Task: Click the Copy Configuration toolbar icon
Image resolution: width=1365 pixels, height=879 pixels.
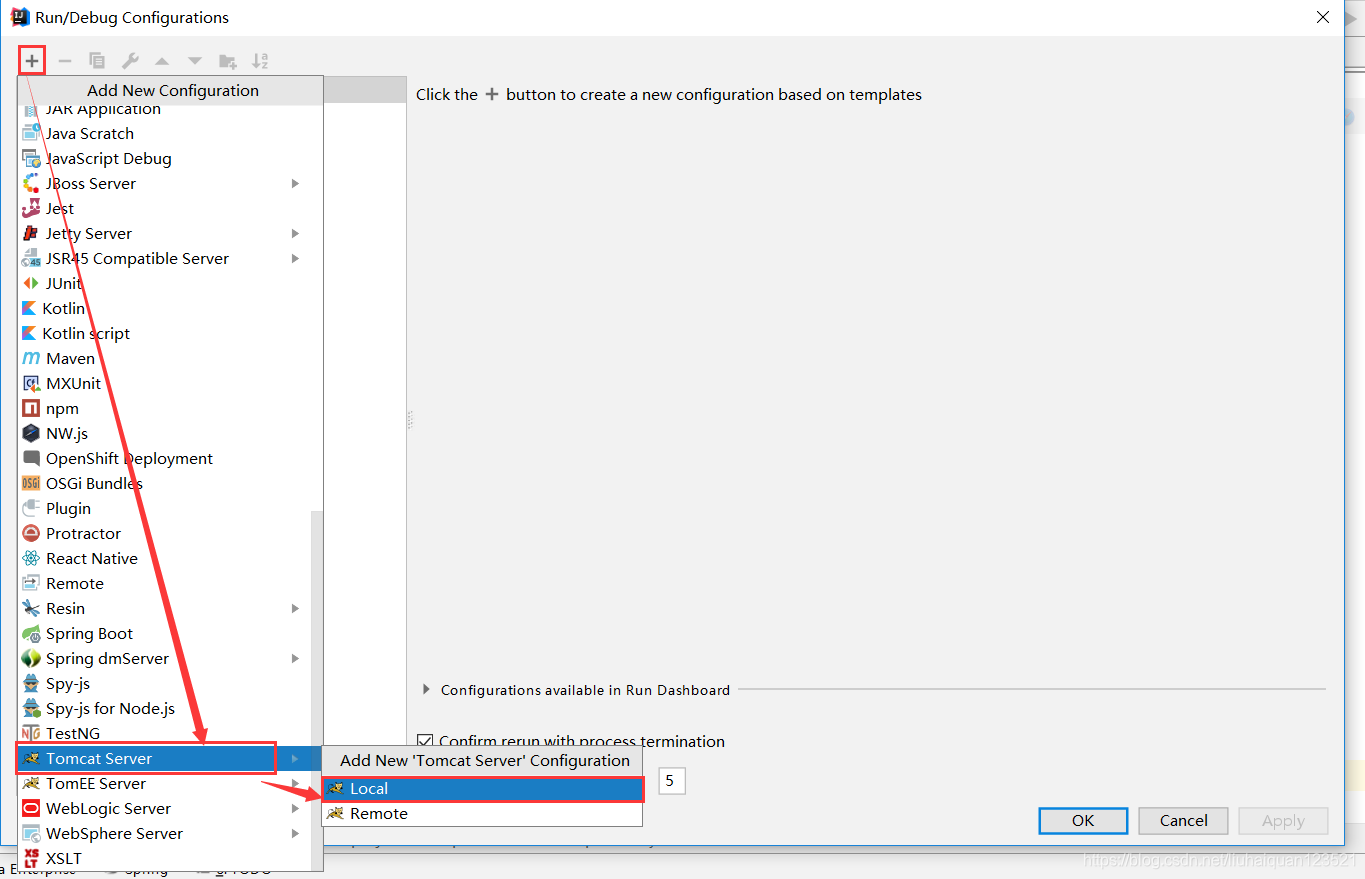Action: 97,61
